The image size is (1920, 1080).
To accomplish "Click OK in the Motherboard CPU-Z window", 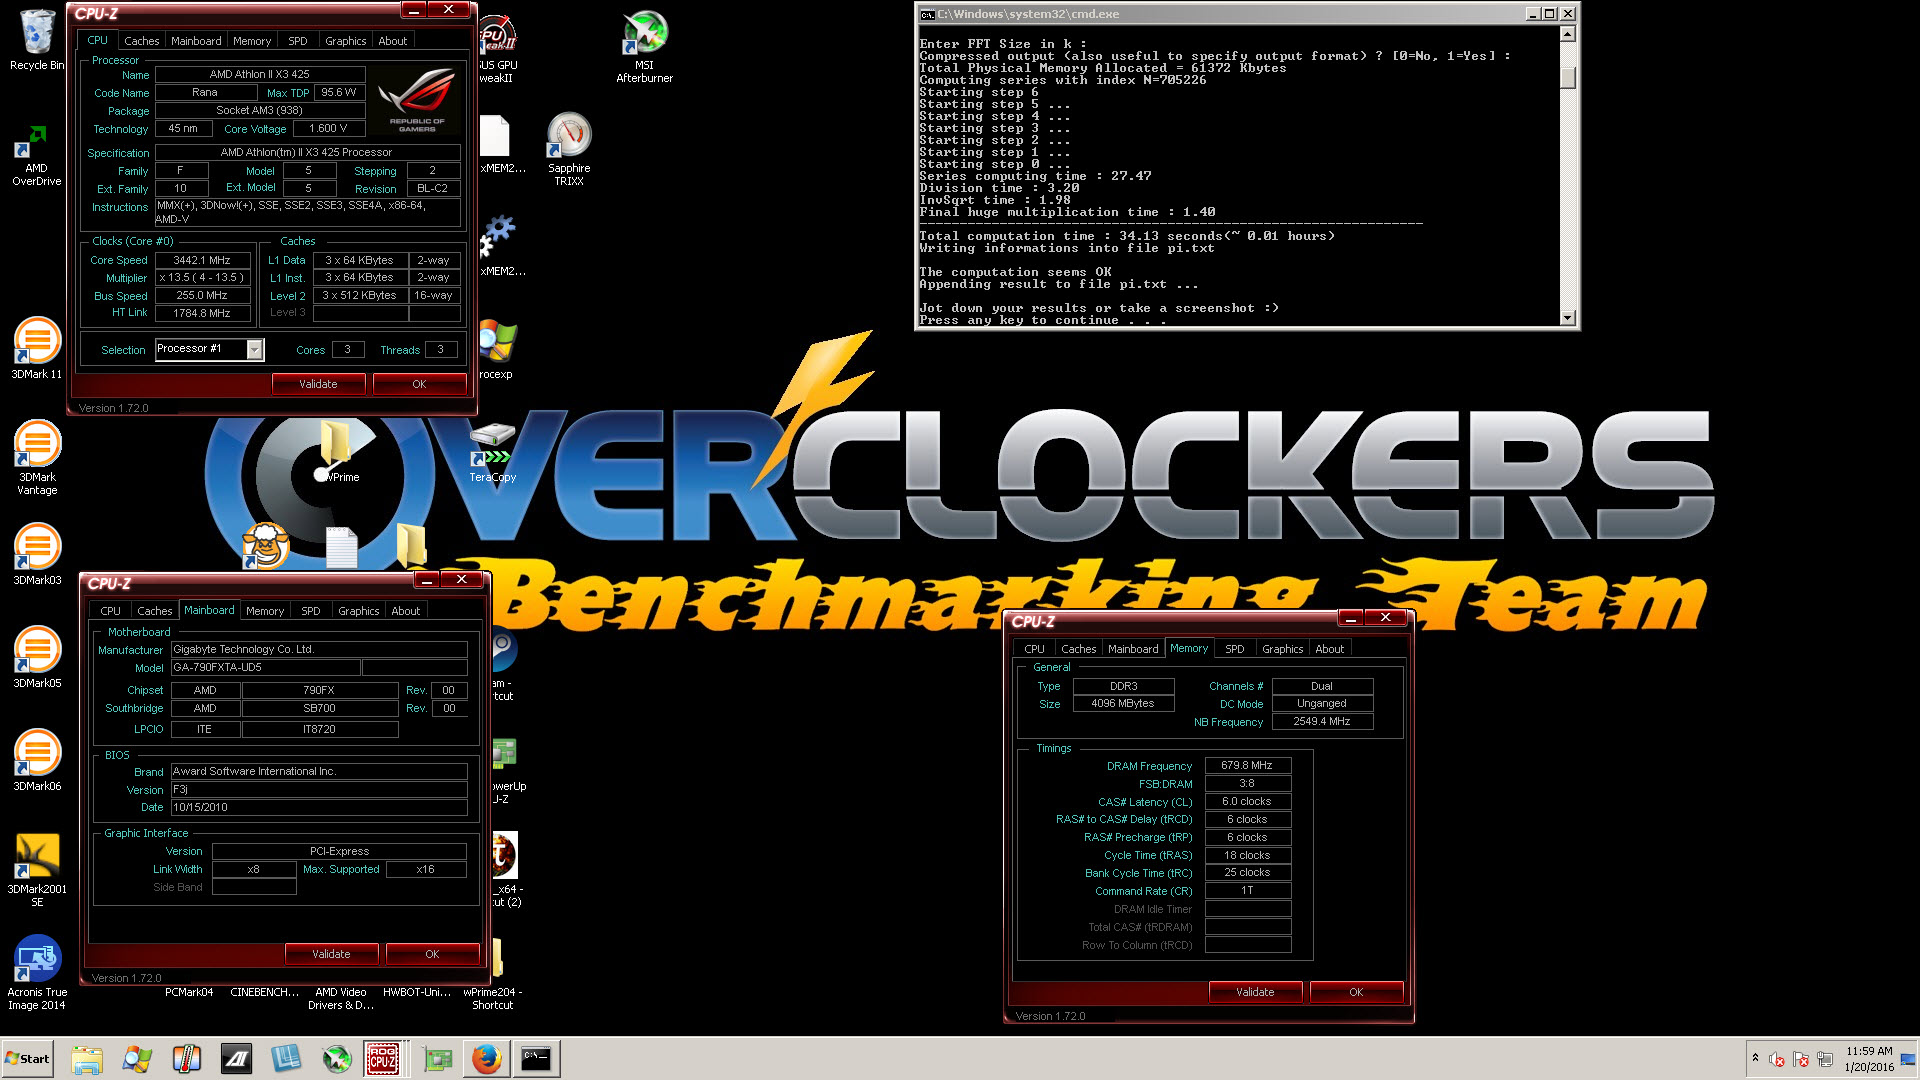I will click(x=432, y=954).
